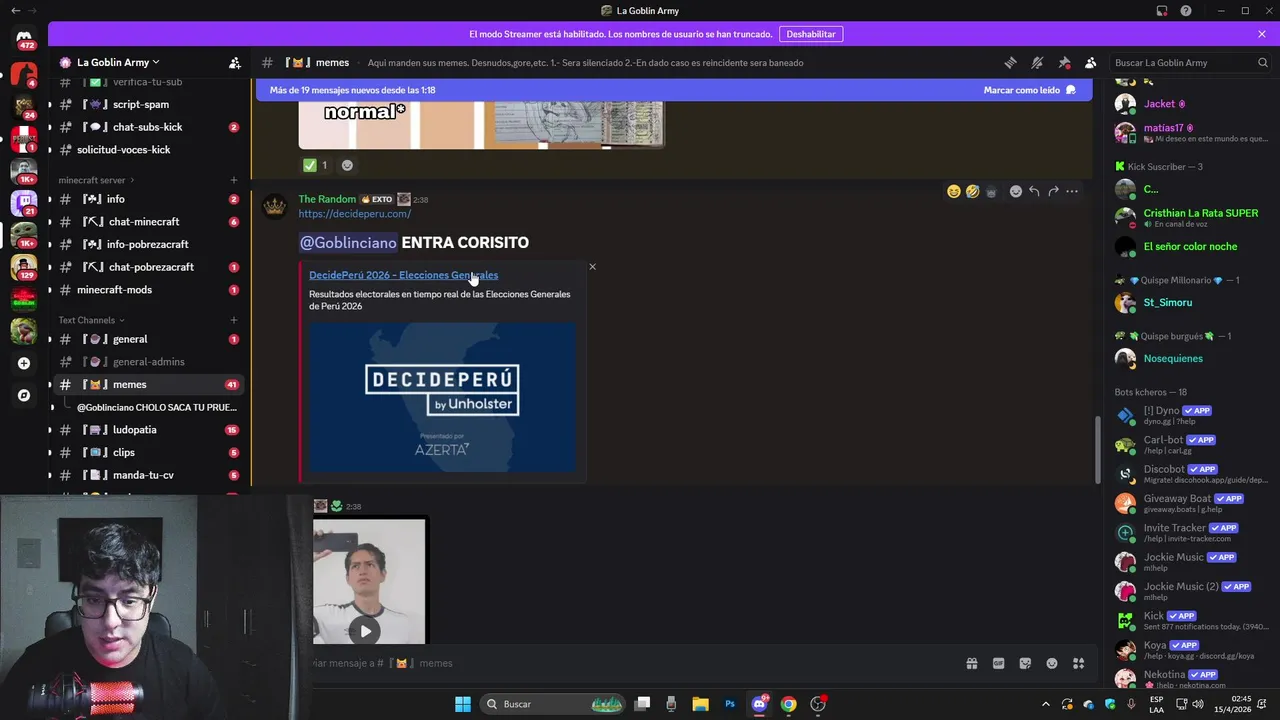This screenshot has width=1280, height=720.
Task: Open https://decideperu.com/ link
Action: tap(354, 214)
